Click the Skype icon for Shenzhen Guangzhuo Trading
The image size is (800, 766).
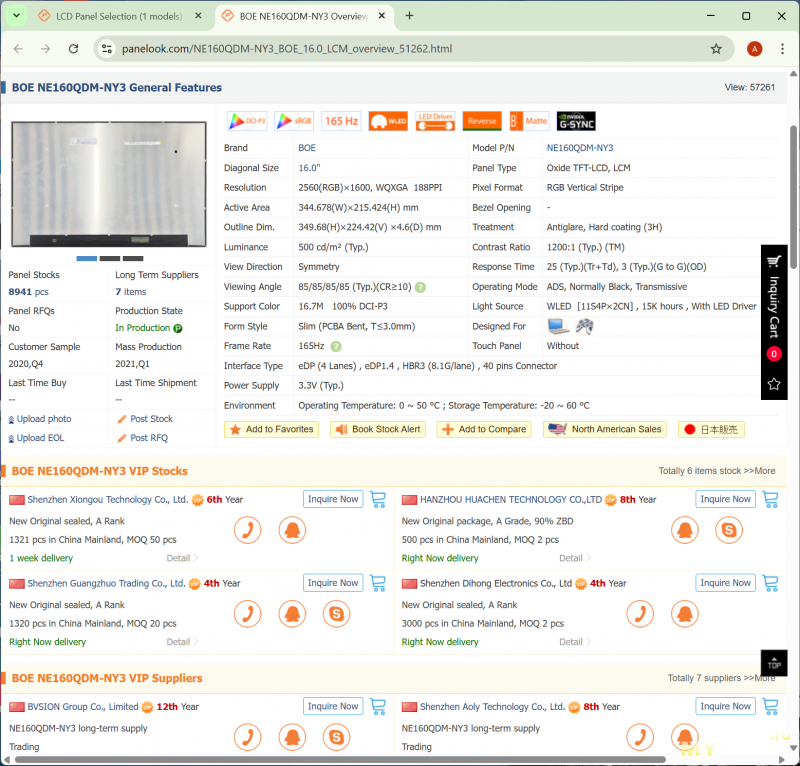[x=337, y=614]
